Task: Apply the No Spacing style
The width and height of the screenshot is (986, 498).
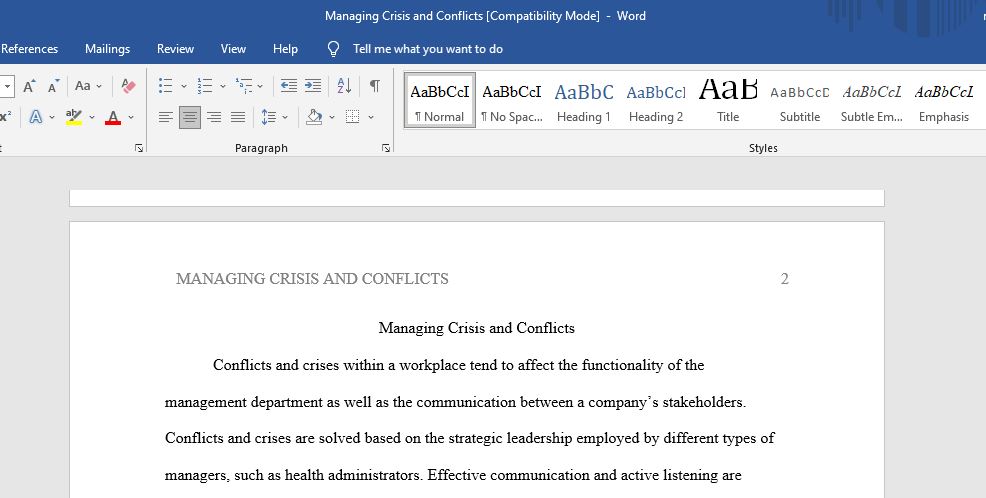Action: click(x=511, y=101)
